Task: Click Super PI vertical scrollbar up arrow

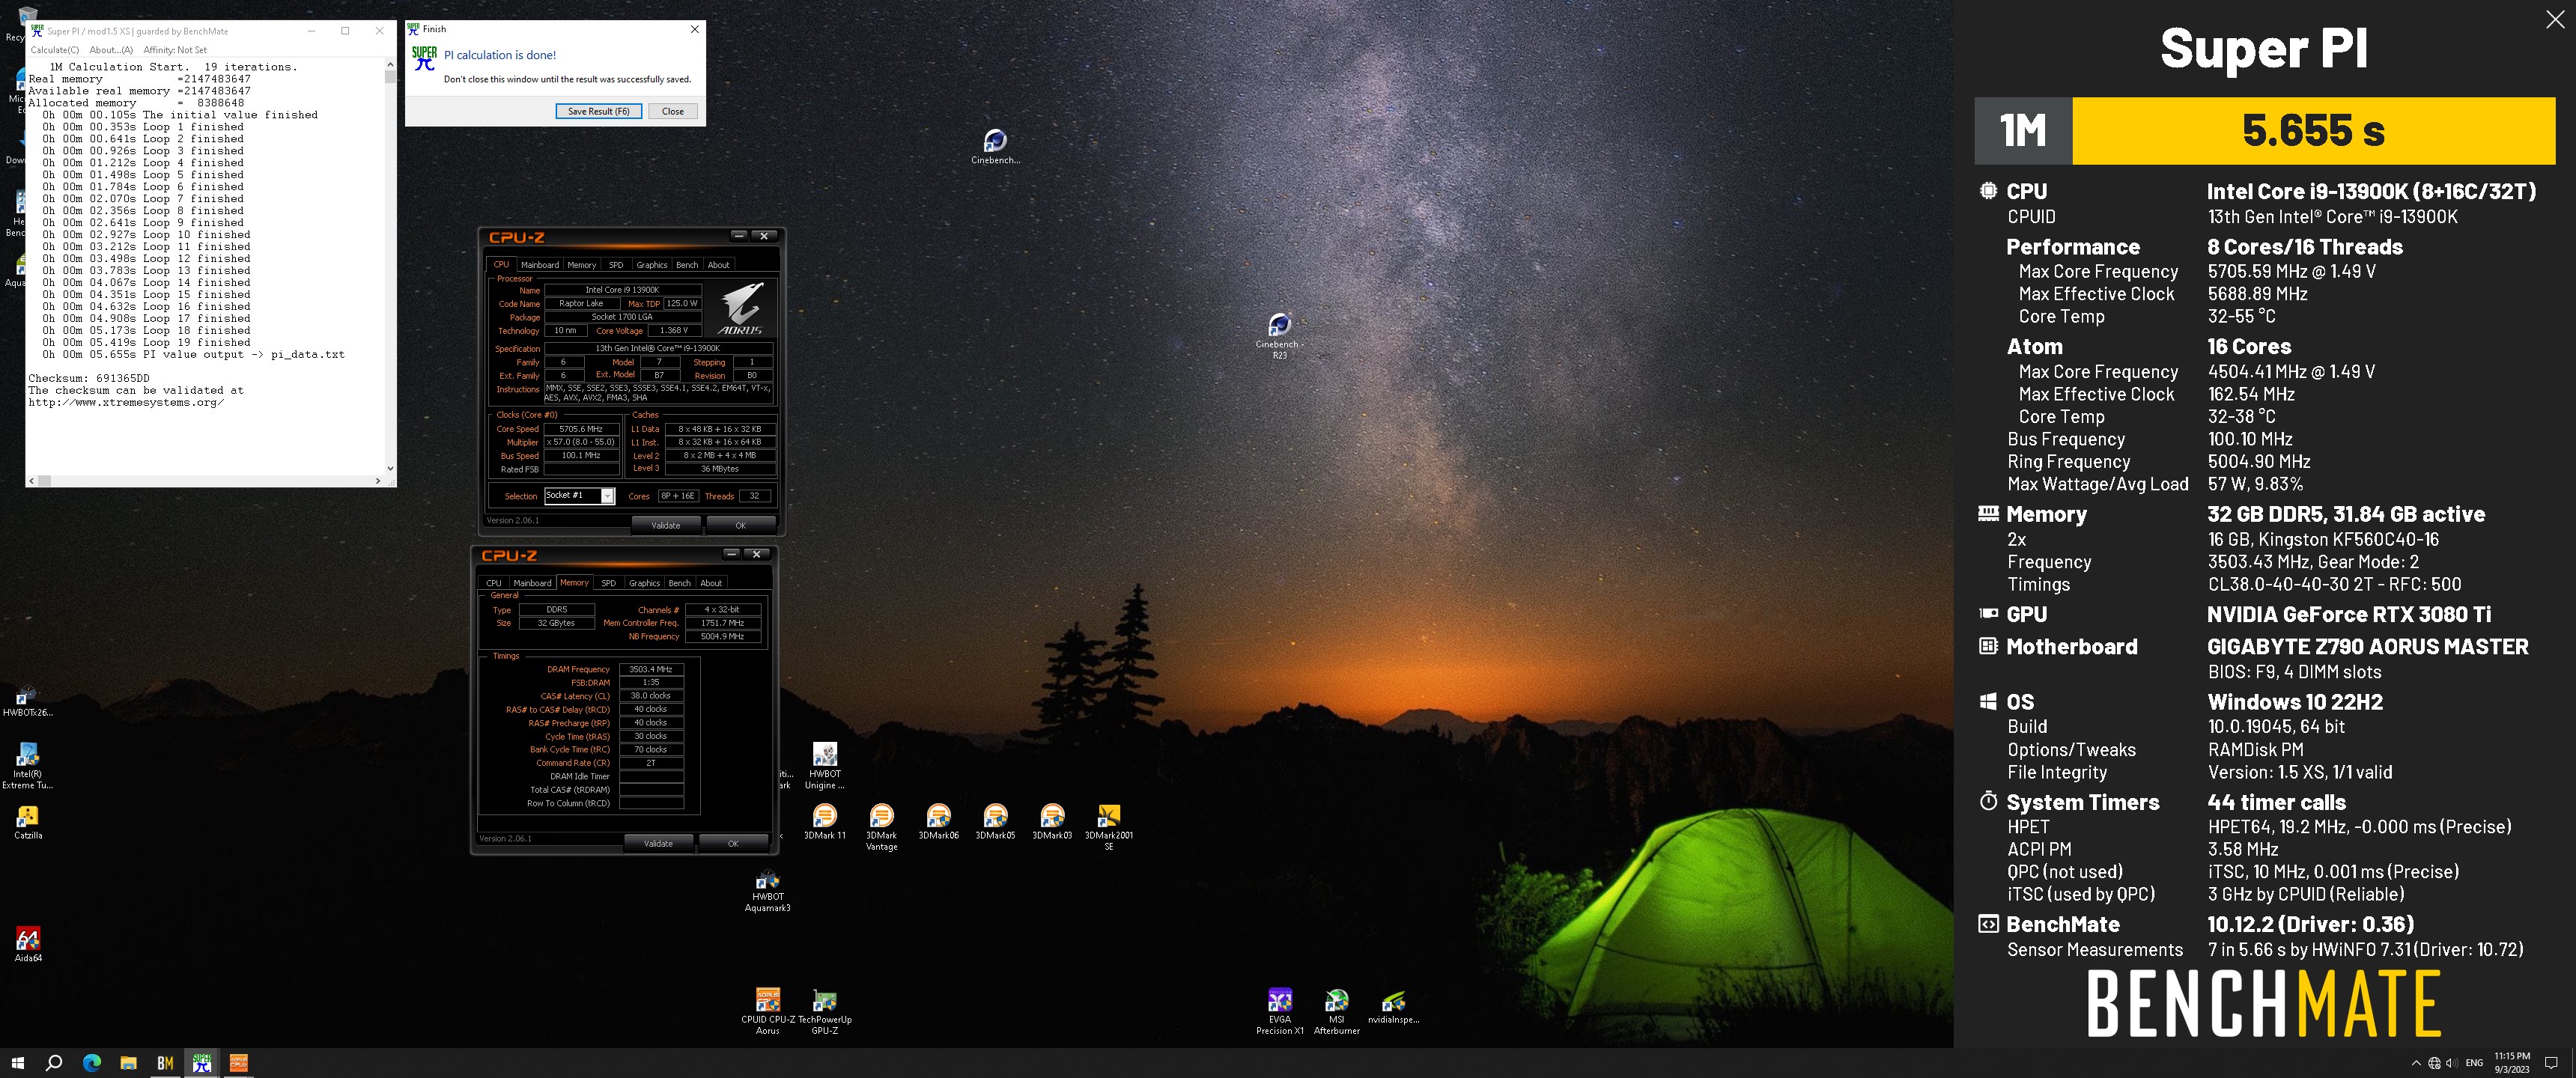Action: click(390, 65)
